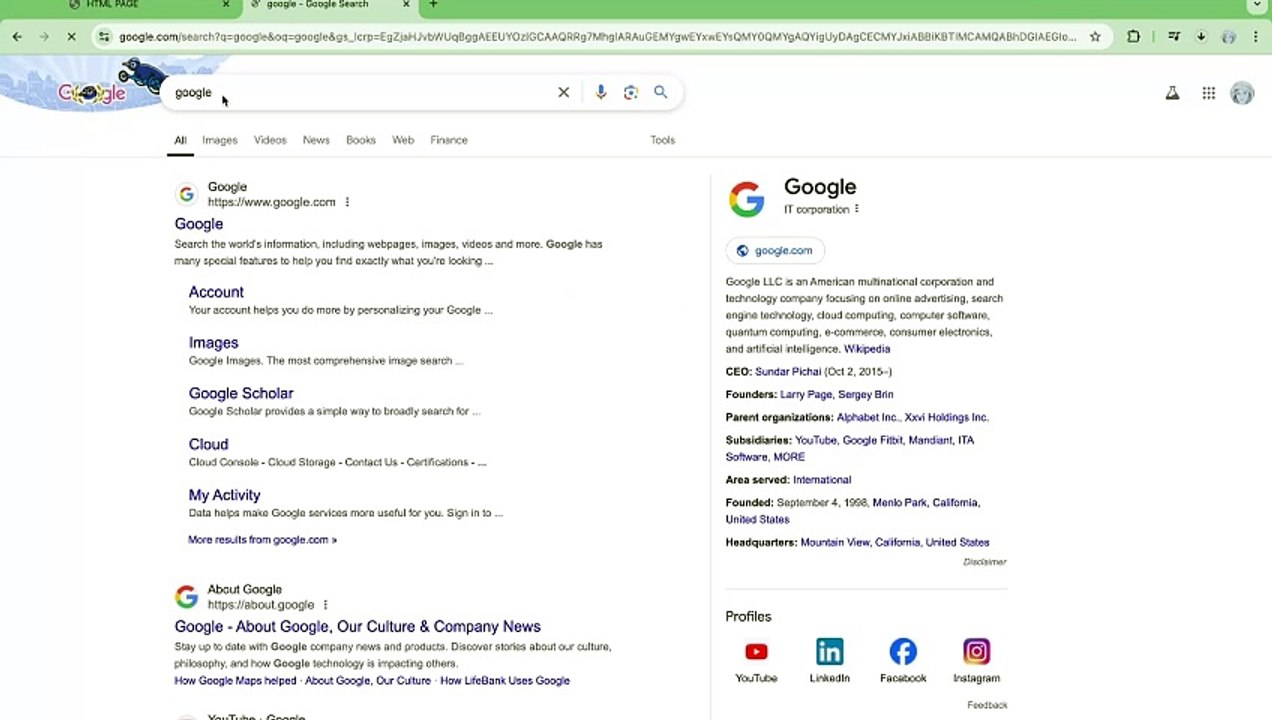
Task: Open Sergey Brin founder link
Action: [866, 395]
